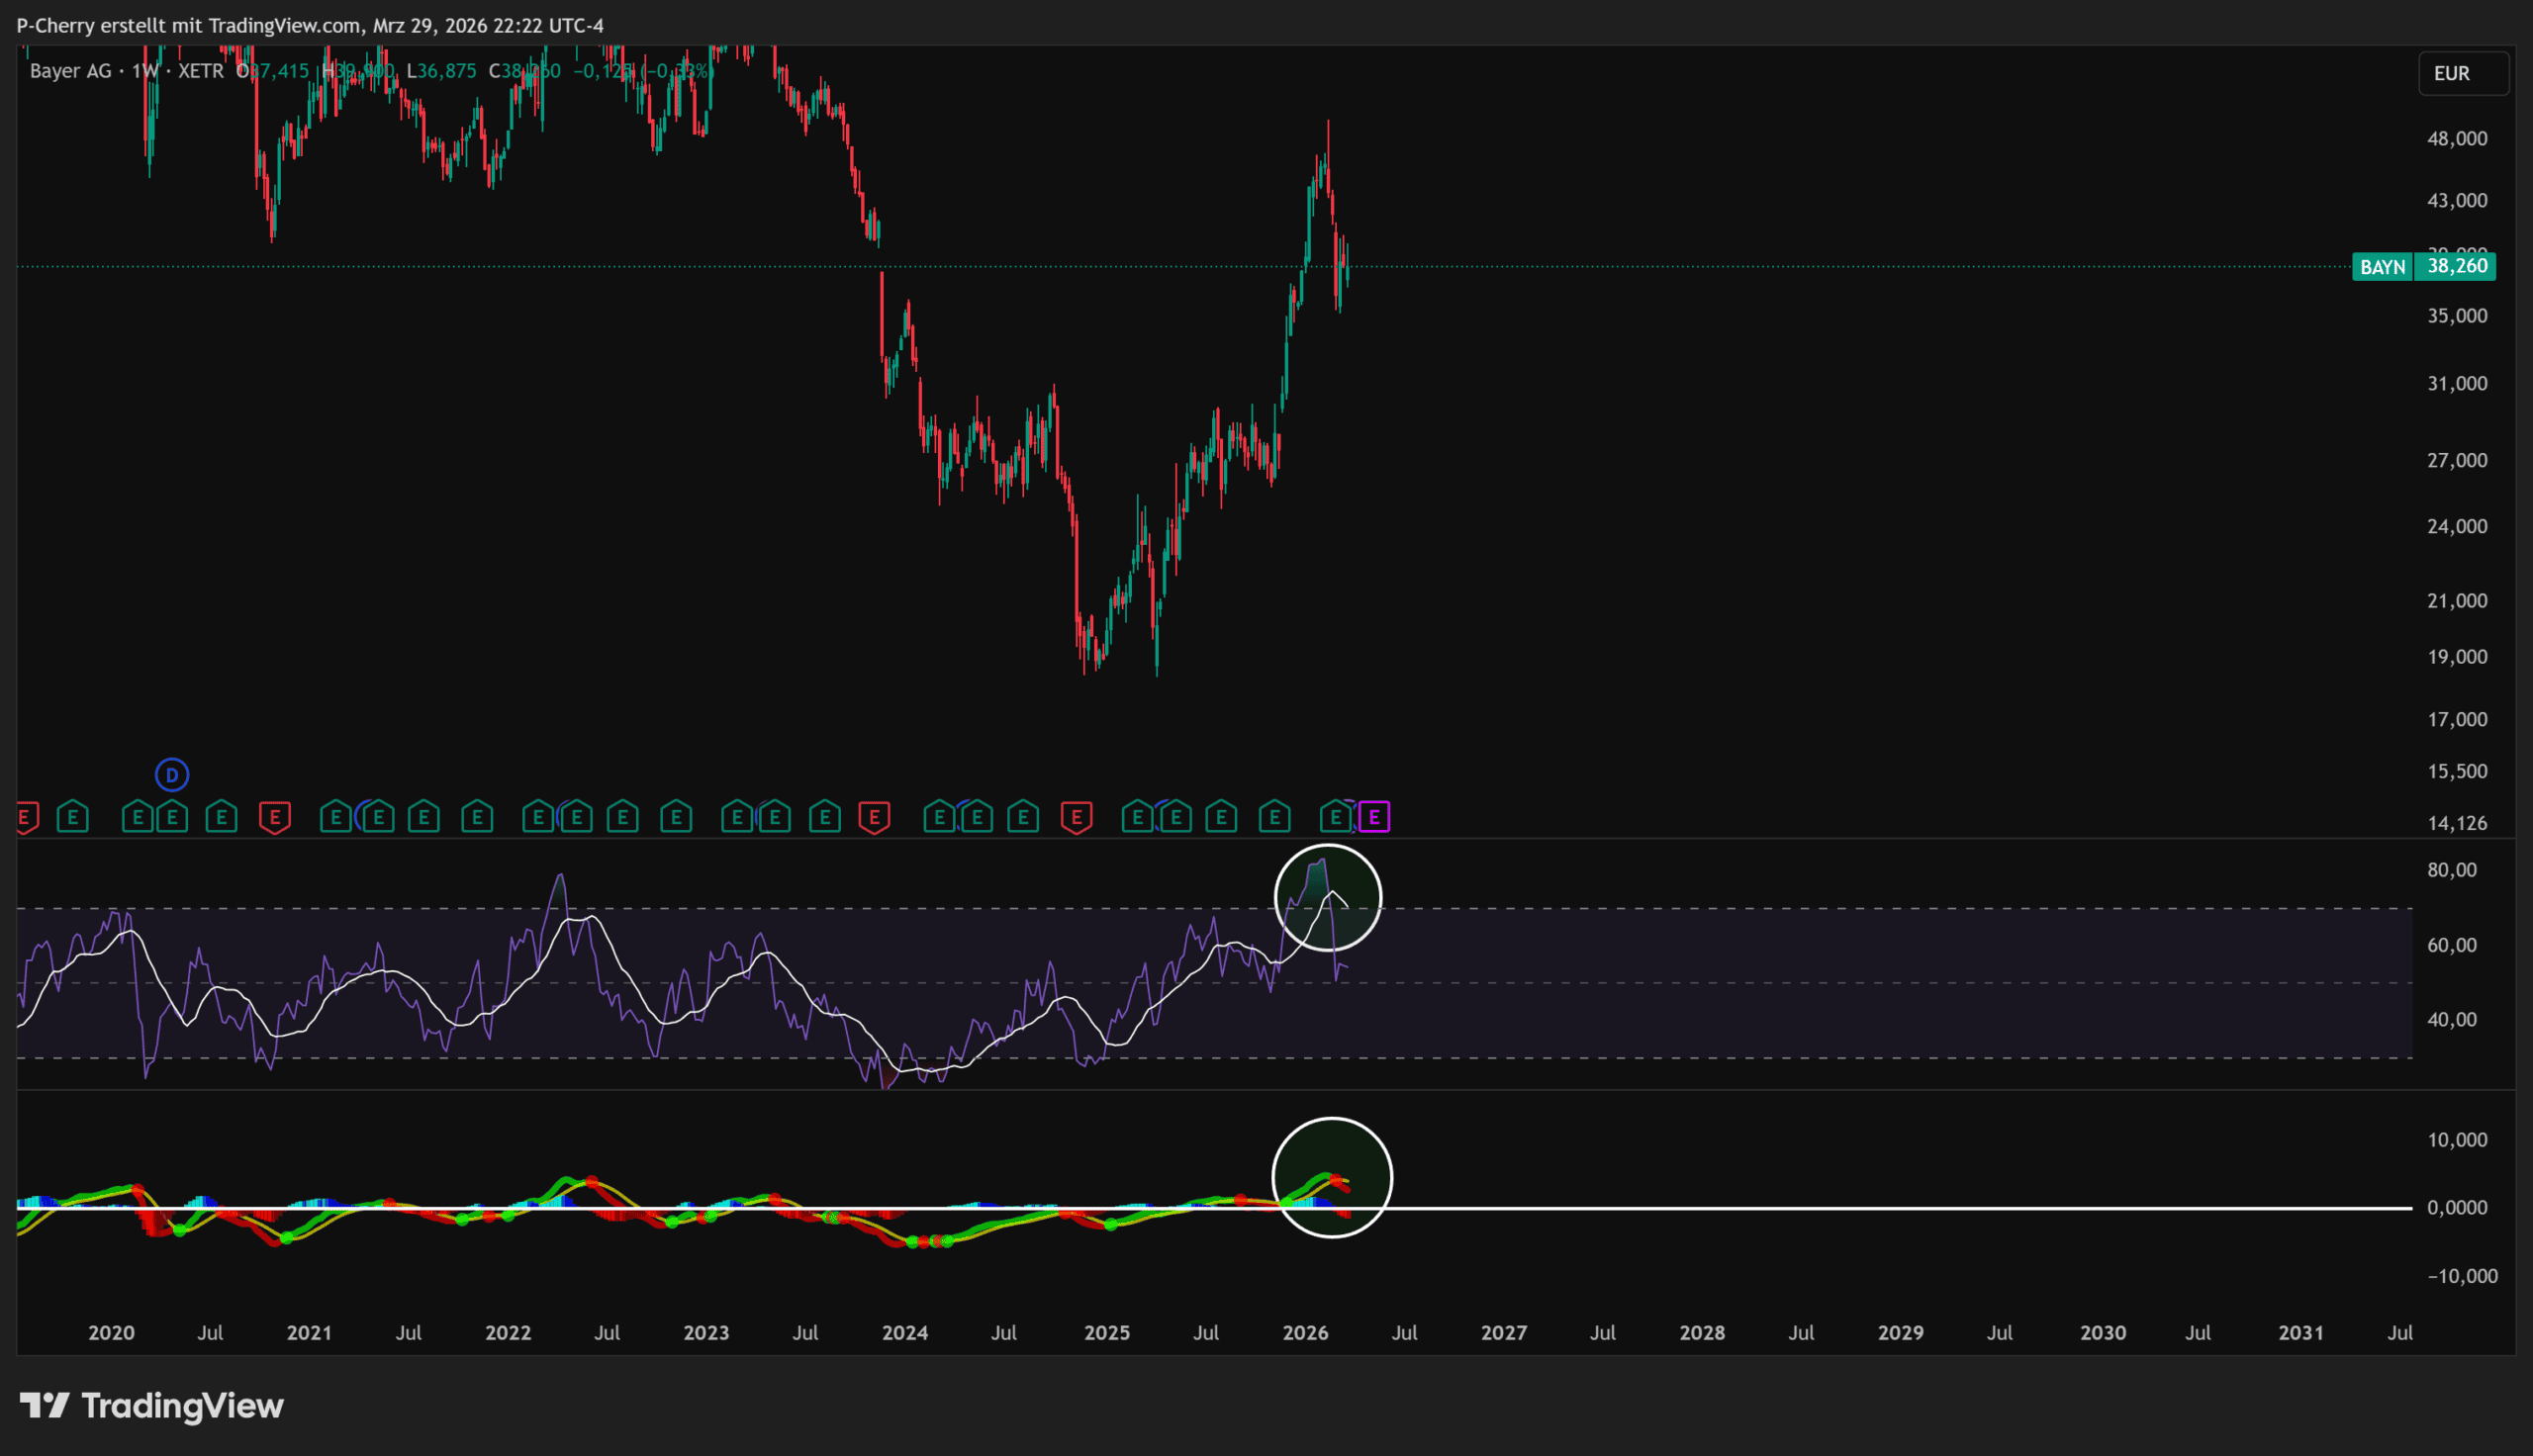Open the red E earnings marker before 2021
Viewport: 2533px width, 1456px height.
click(x=275, y=818)
